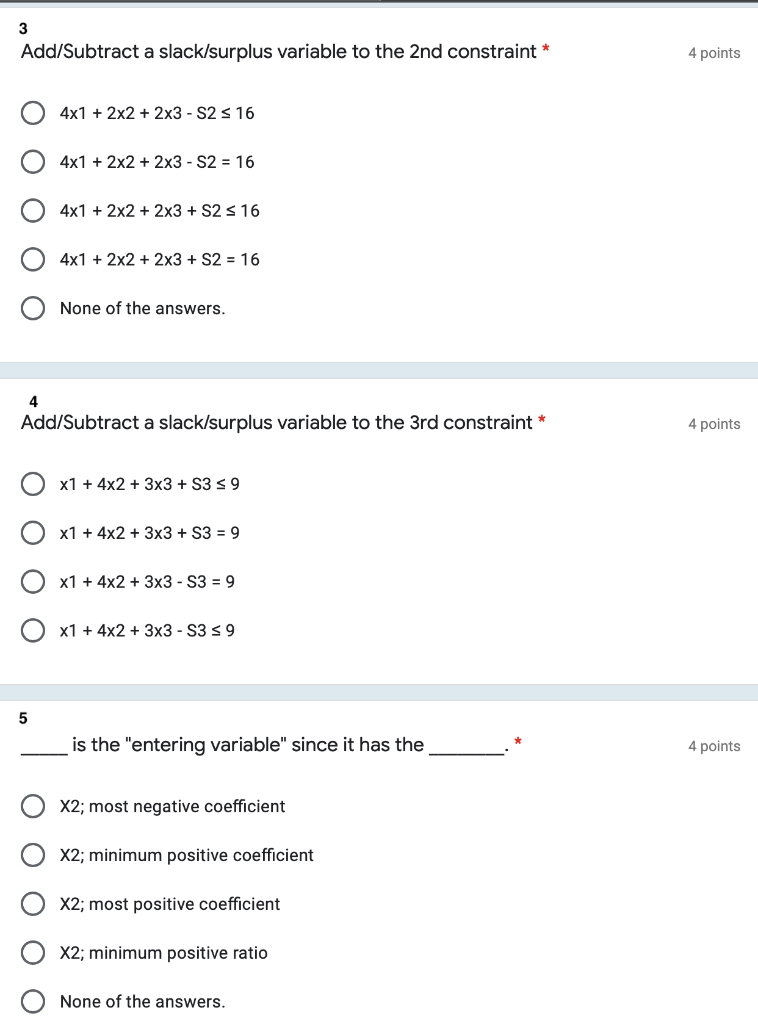
Task: Choose "None of the answers" for question 5
Action: pyautogui.click(x=33, y=1001)
